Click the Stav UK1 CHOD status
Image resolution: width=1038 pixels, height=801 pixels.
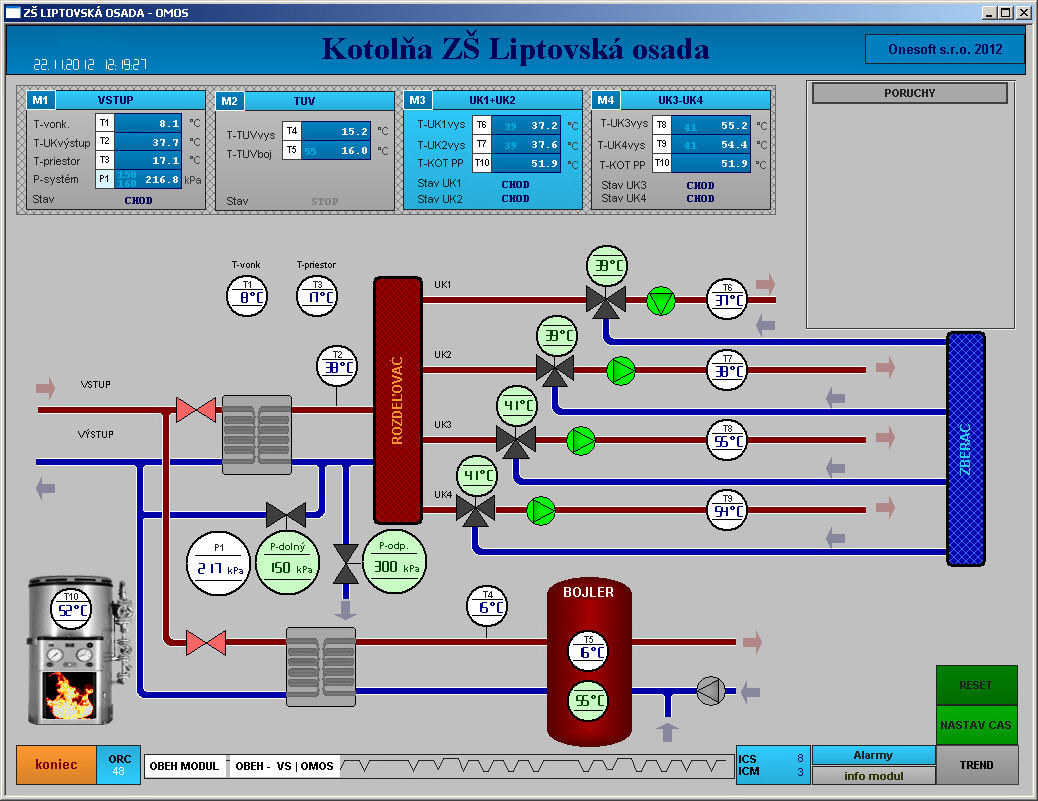tap(515, 185)
